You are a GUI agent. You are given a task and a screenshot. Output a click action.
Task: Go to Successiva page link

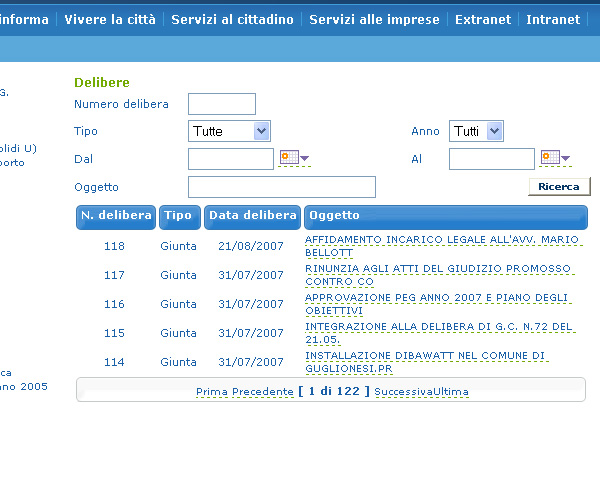point(403,392)
